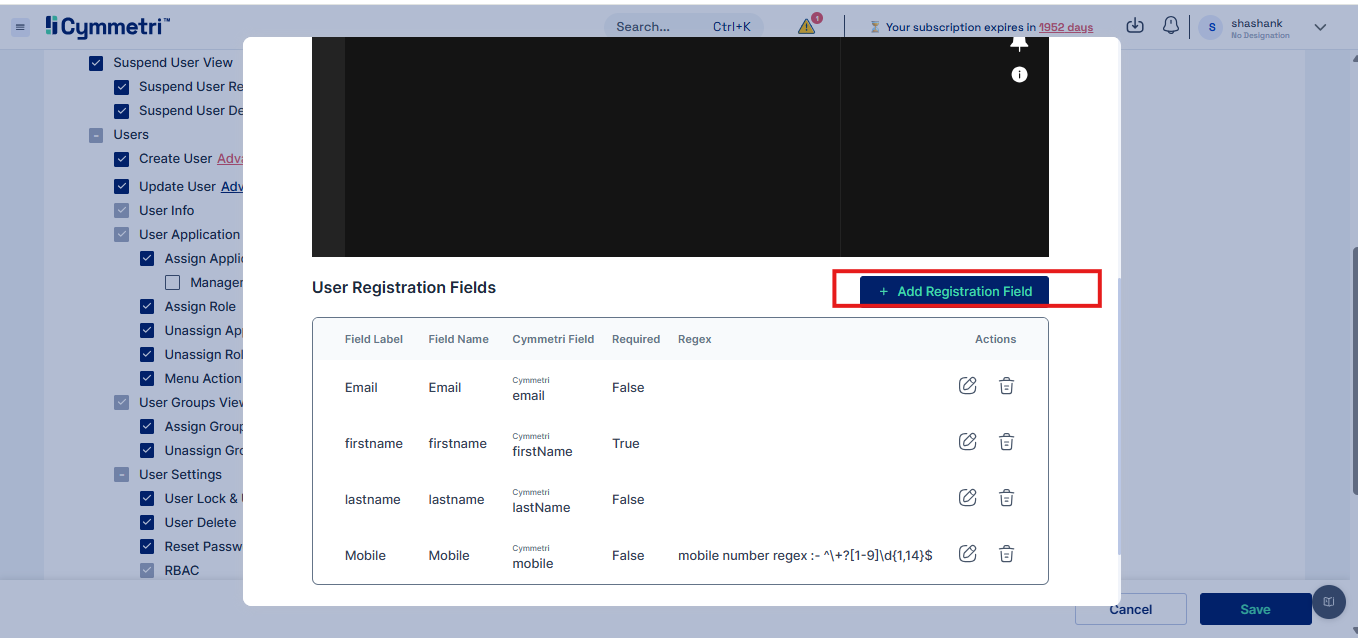Image resolution: width=1358 pixels, height=638 pixels.
Task: Open Advanced link next to Update User
Action: tap(232, 187)
